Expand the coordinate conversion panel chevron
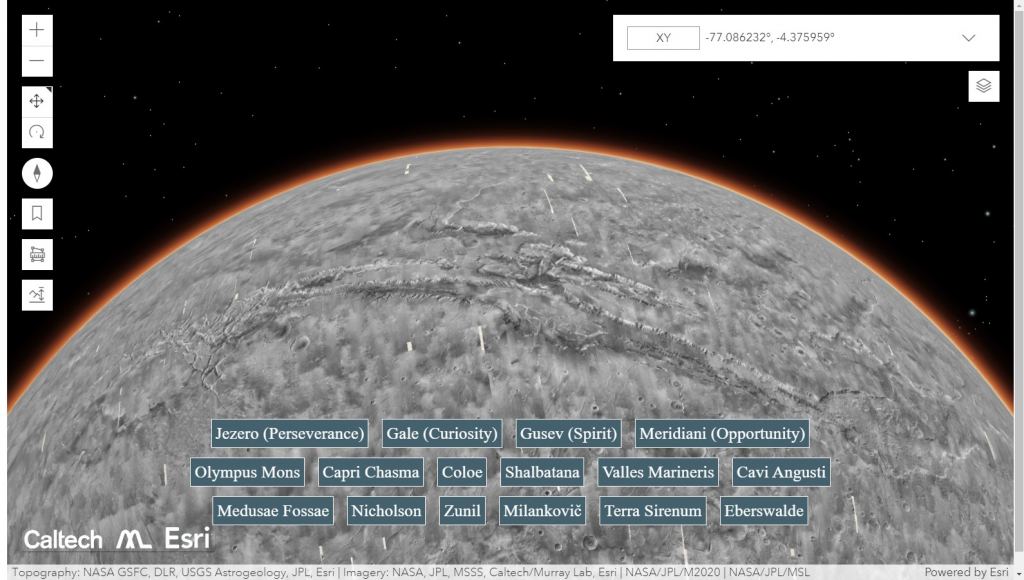Image resolution: width=1024 pixels, height=580 pixels. coord(968,38)
